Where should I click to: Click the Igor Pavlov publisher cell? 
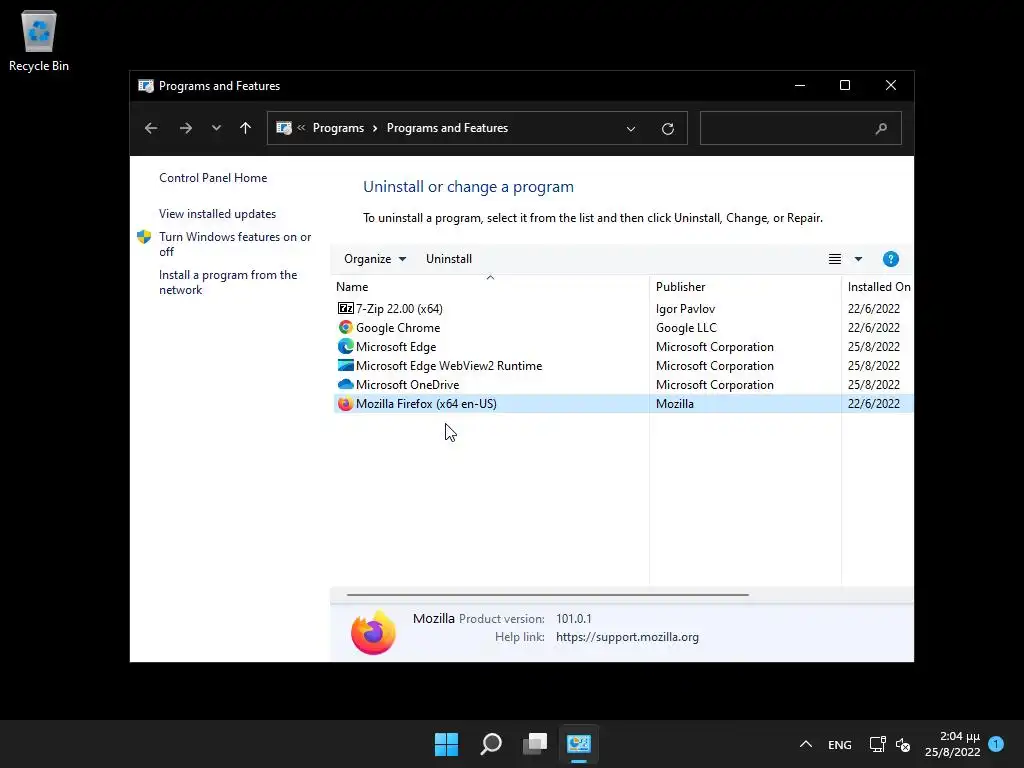pyautogui.click(x=685, y=308)
